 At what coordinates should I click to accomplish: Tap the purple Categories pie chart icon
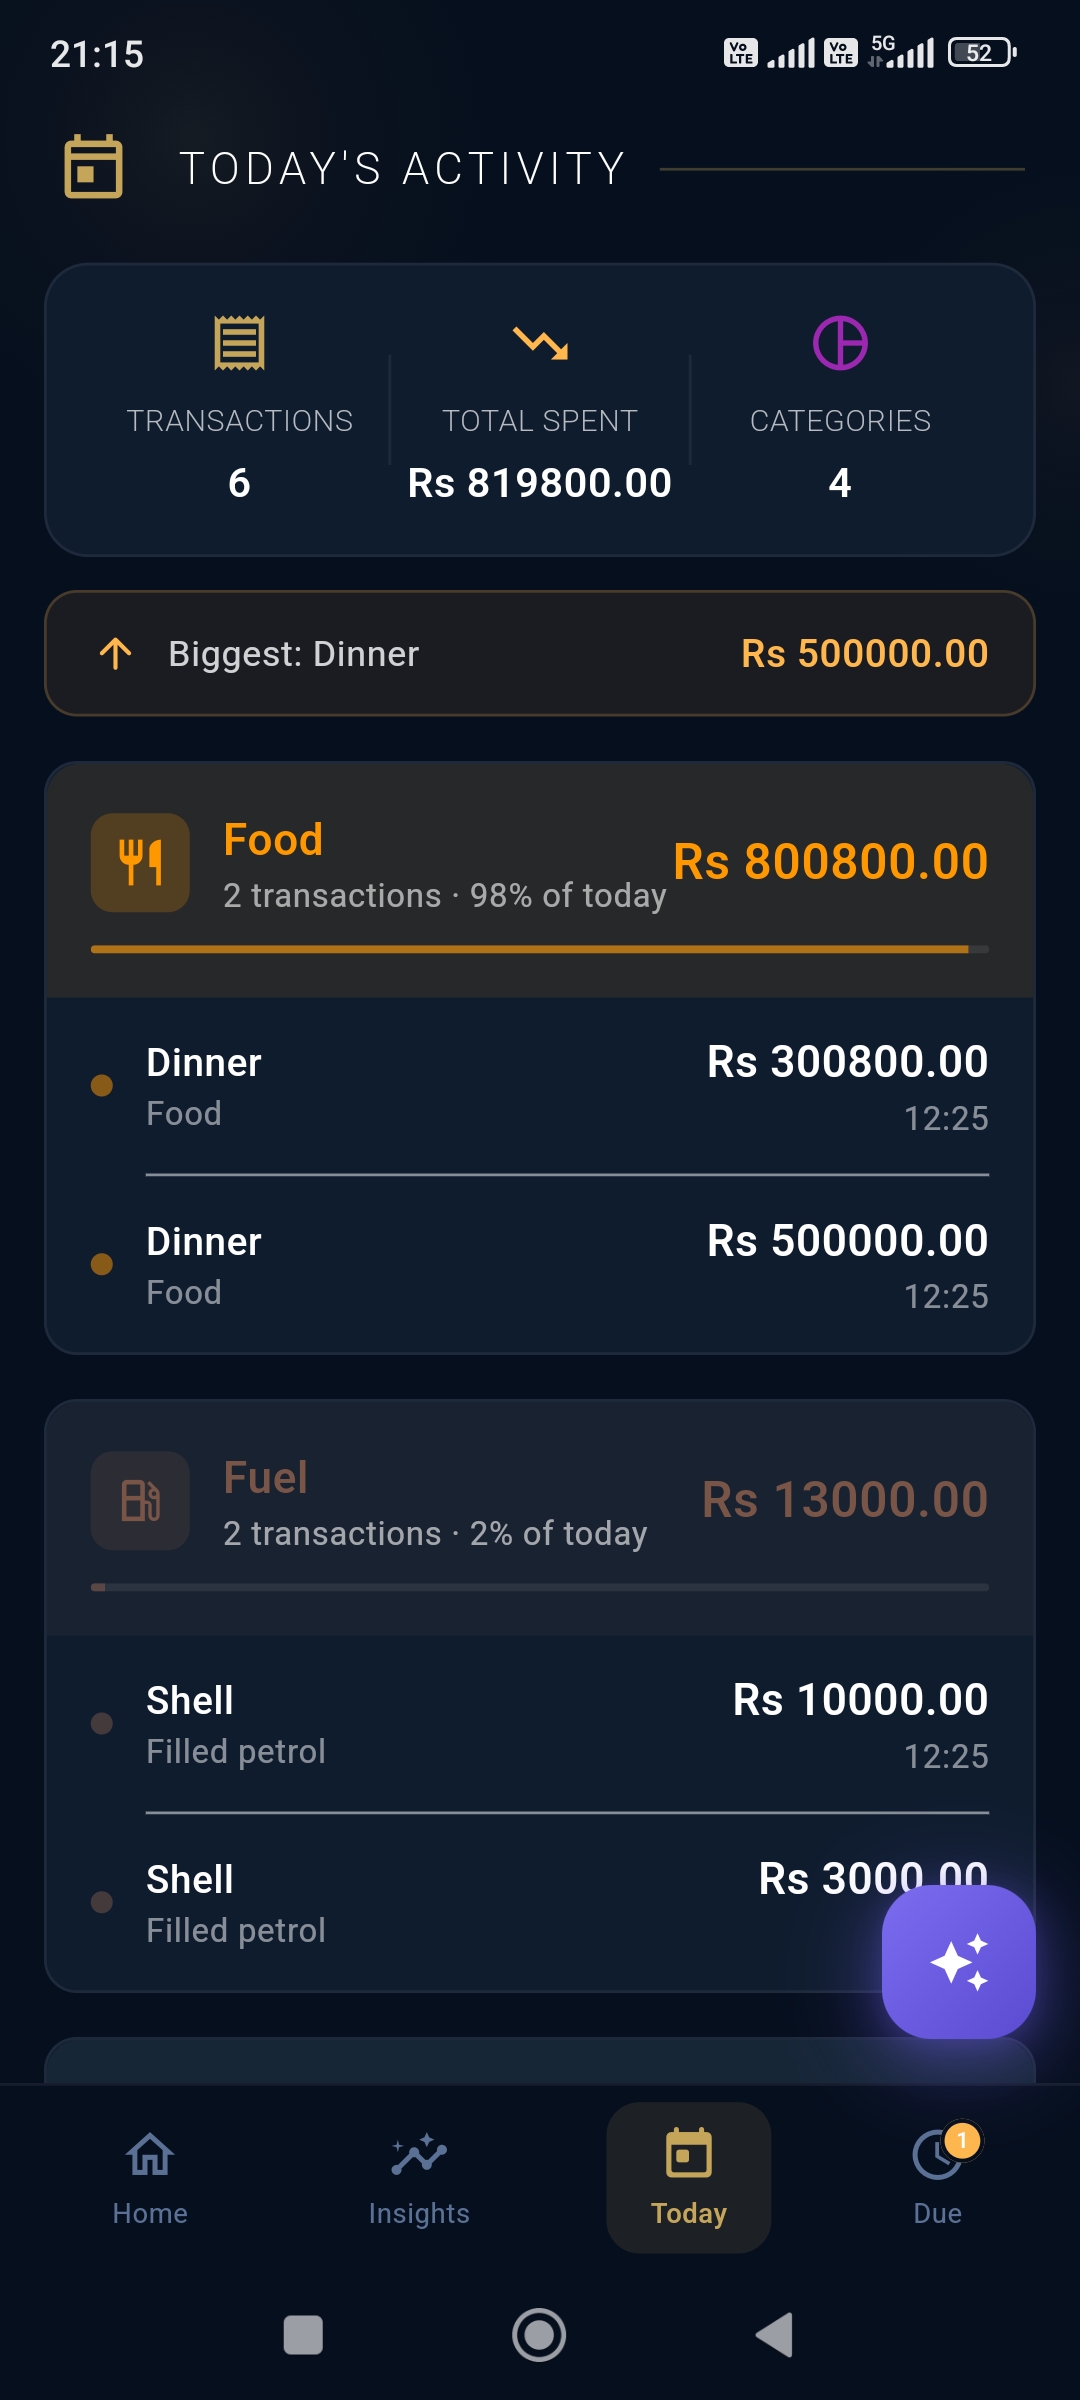(x=840, y=344)
